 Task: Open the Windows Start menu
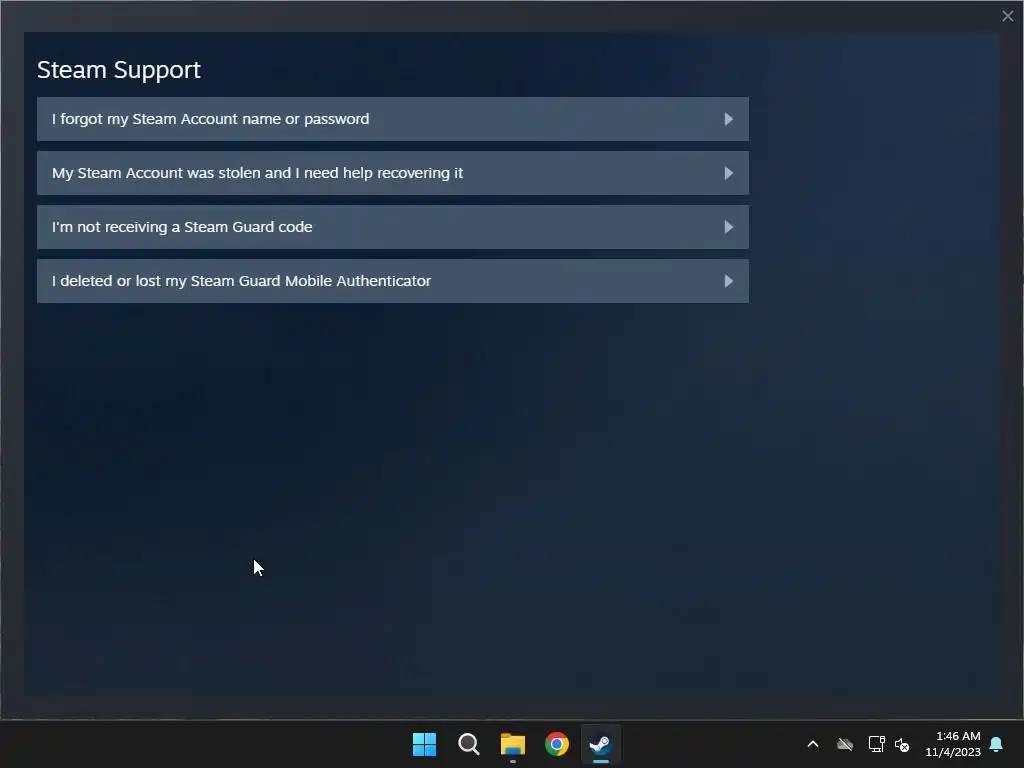pos(424,744)
